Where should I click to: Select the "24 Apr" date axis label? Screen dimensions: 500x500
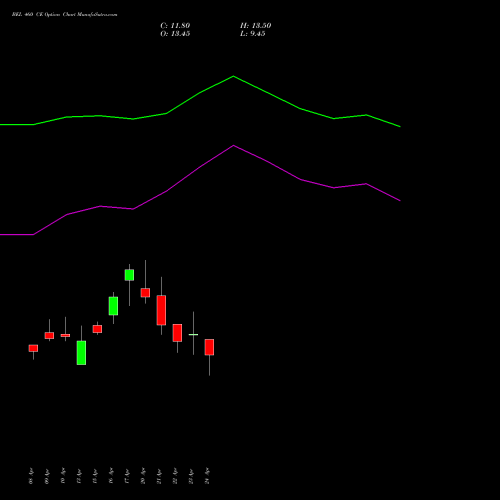(x=207, y=476)
